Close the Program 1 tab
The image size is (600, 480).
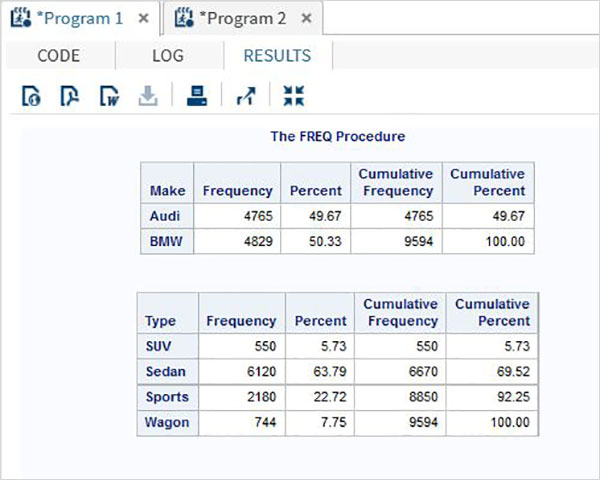pyautogui.click(x=144, y=18)
